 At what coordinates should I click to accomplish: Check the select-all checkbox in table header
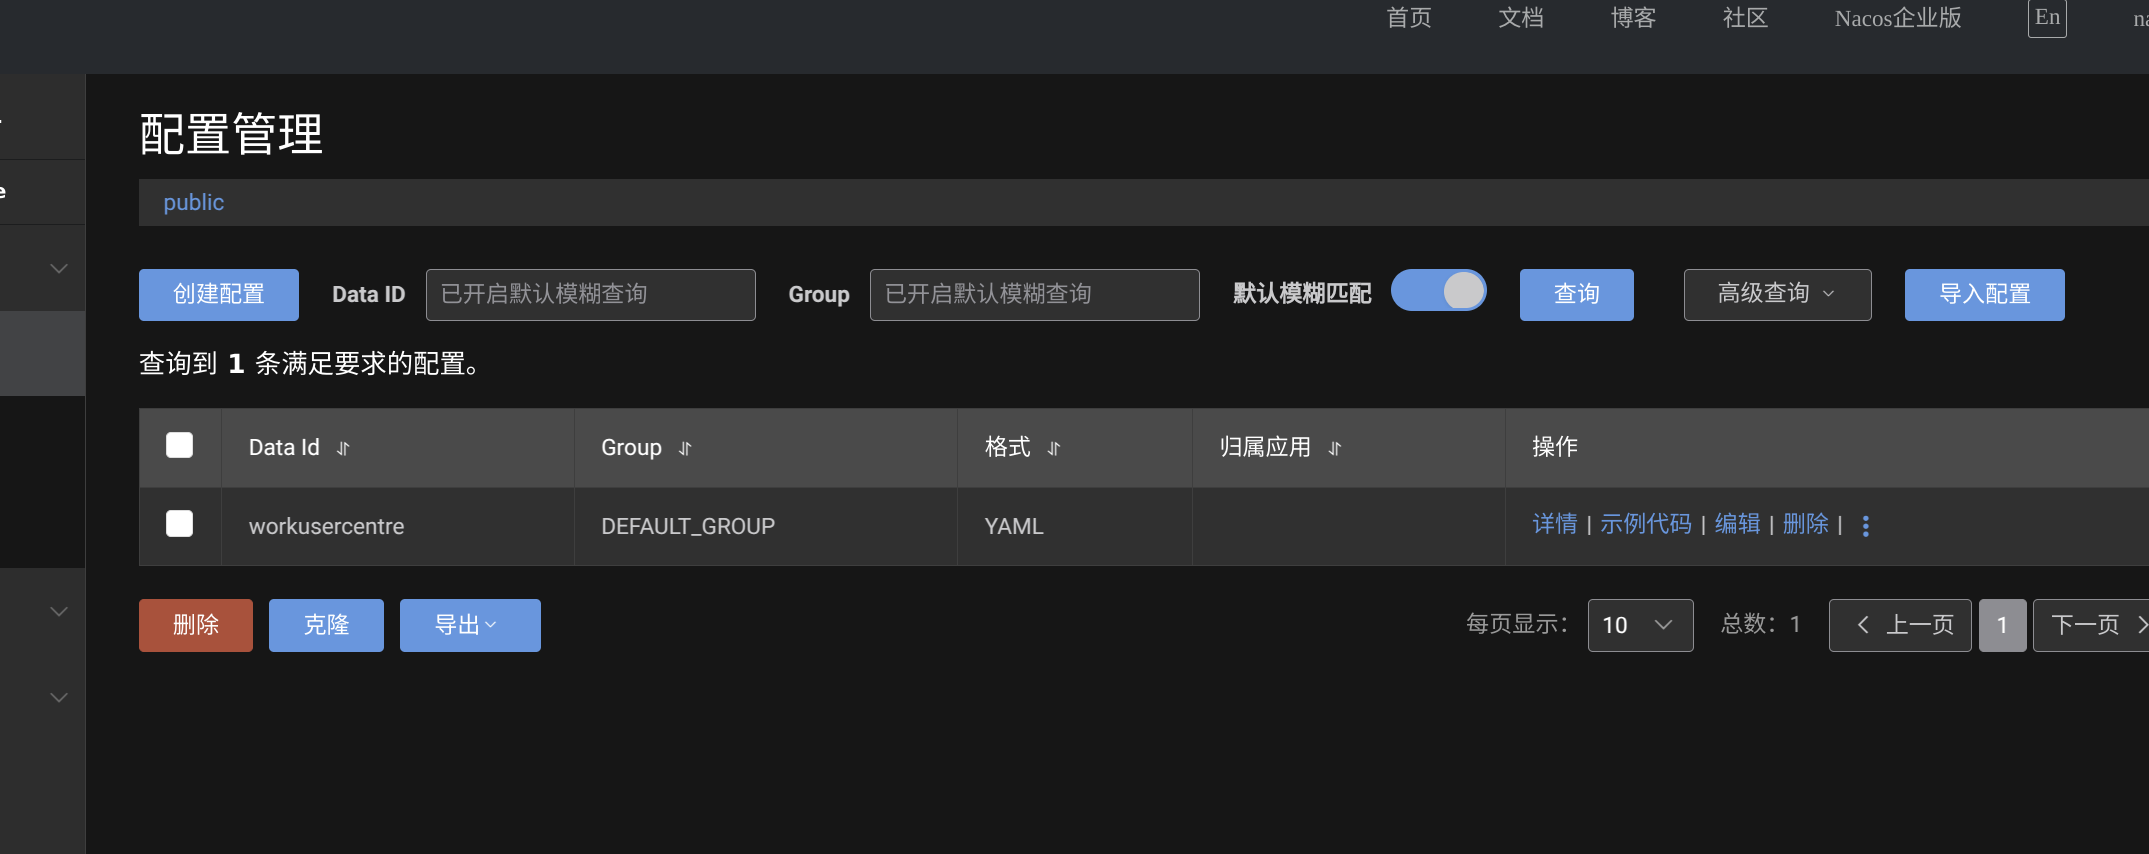180,446
